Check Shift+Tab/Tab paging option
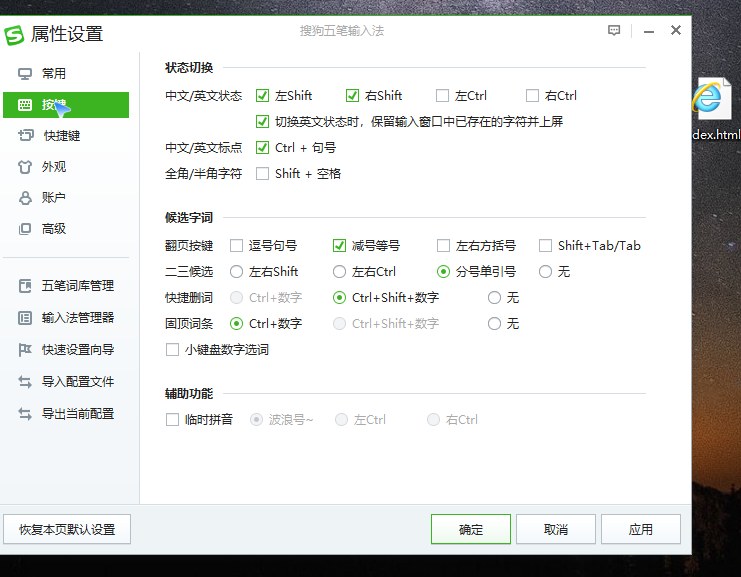 pyautogui.click(x=545, y=246)
